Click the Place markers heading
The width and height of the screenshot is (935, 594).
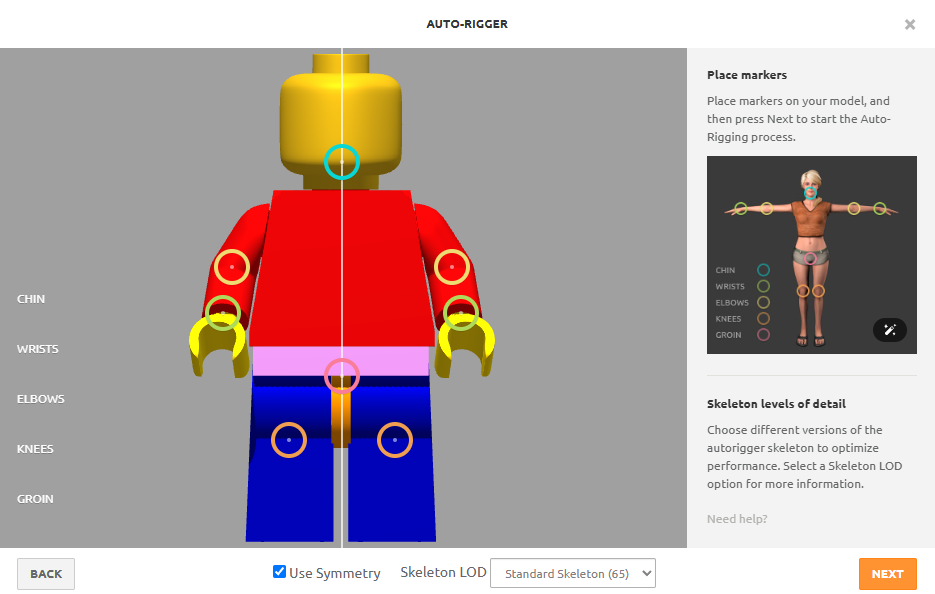pos(747,75)
